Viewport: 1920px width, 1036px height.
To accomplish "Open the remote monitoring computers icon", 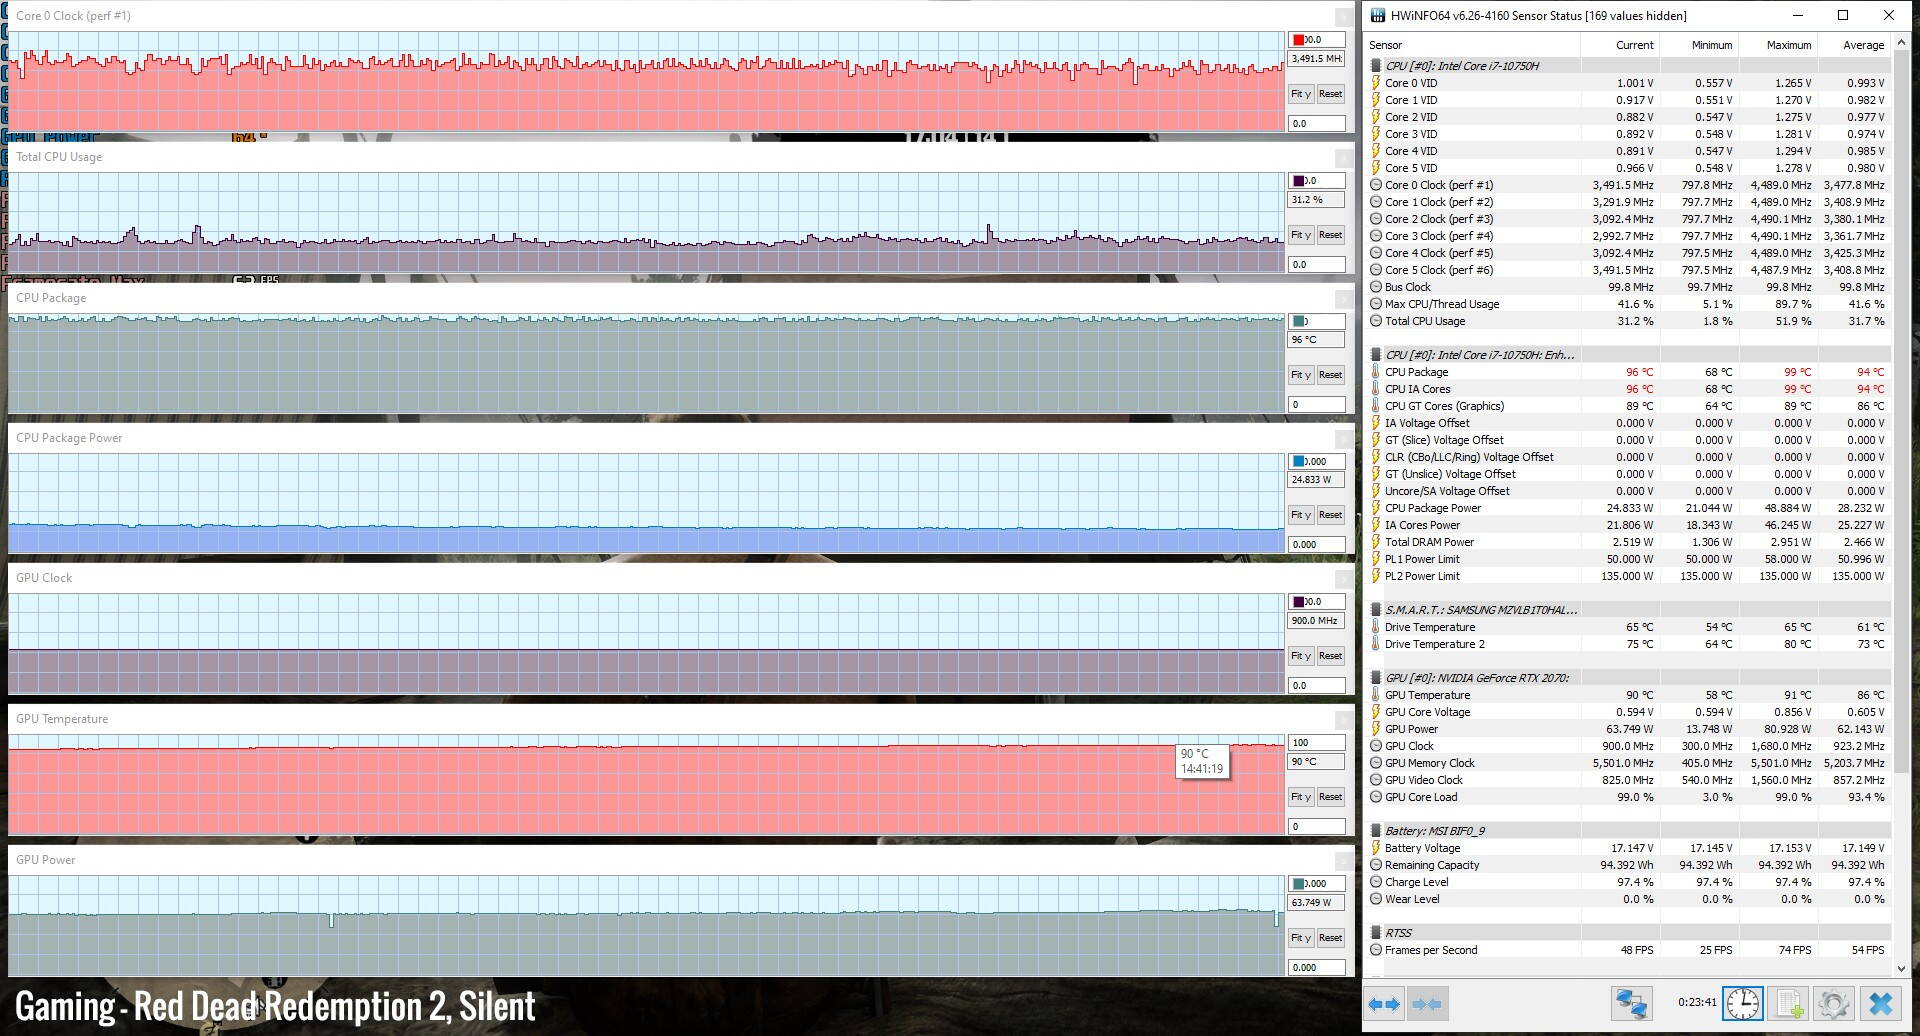I will [1631, 1004].
